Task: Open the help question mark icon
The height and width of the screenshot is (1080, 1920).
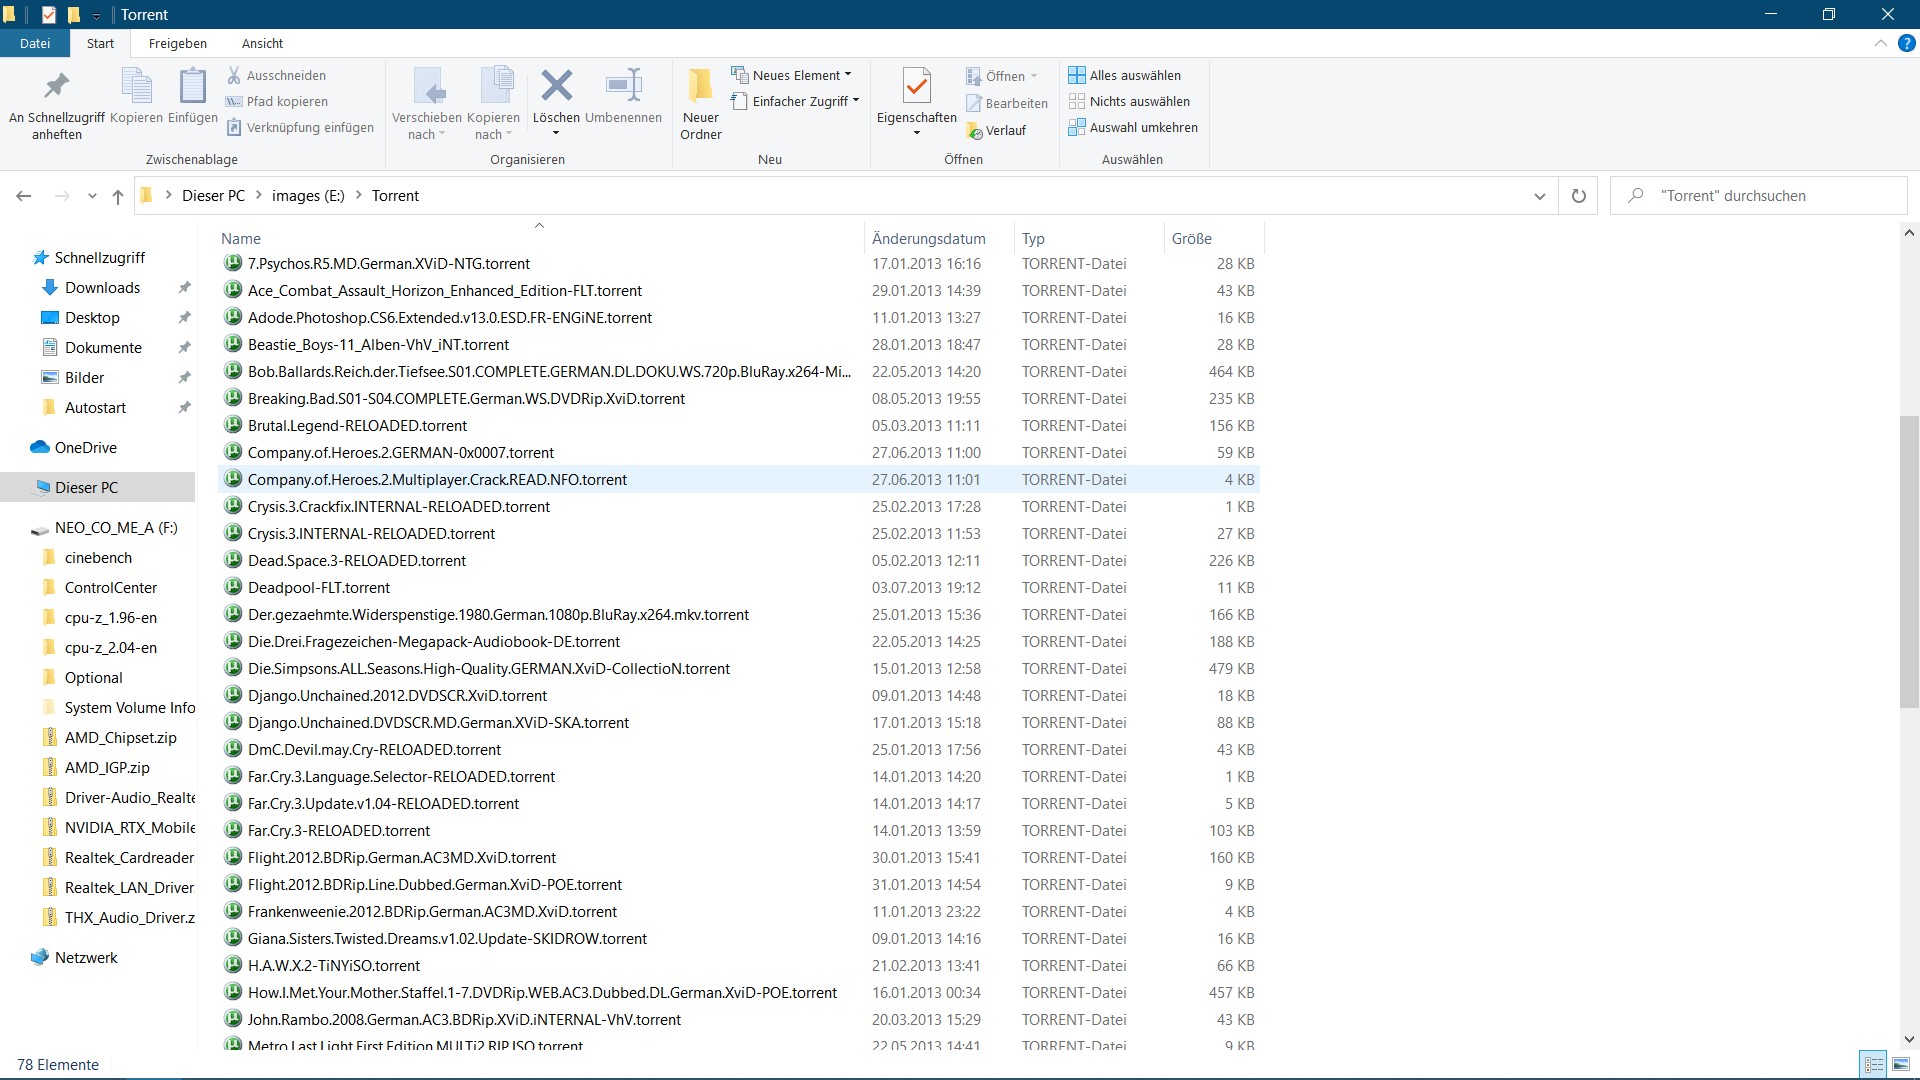Action: [x=1907, y=43]
